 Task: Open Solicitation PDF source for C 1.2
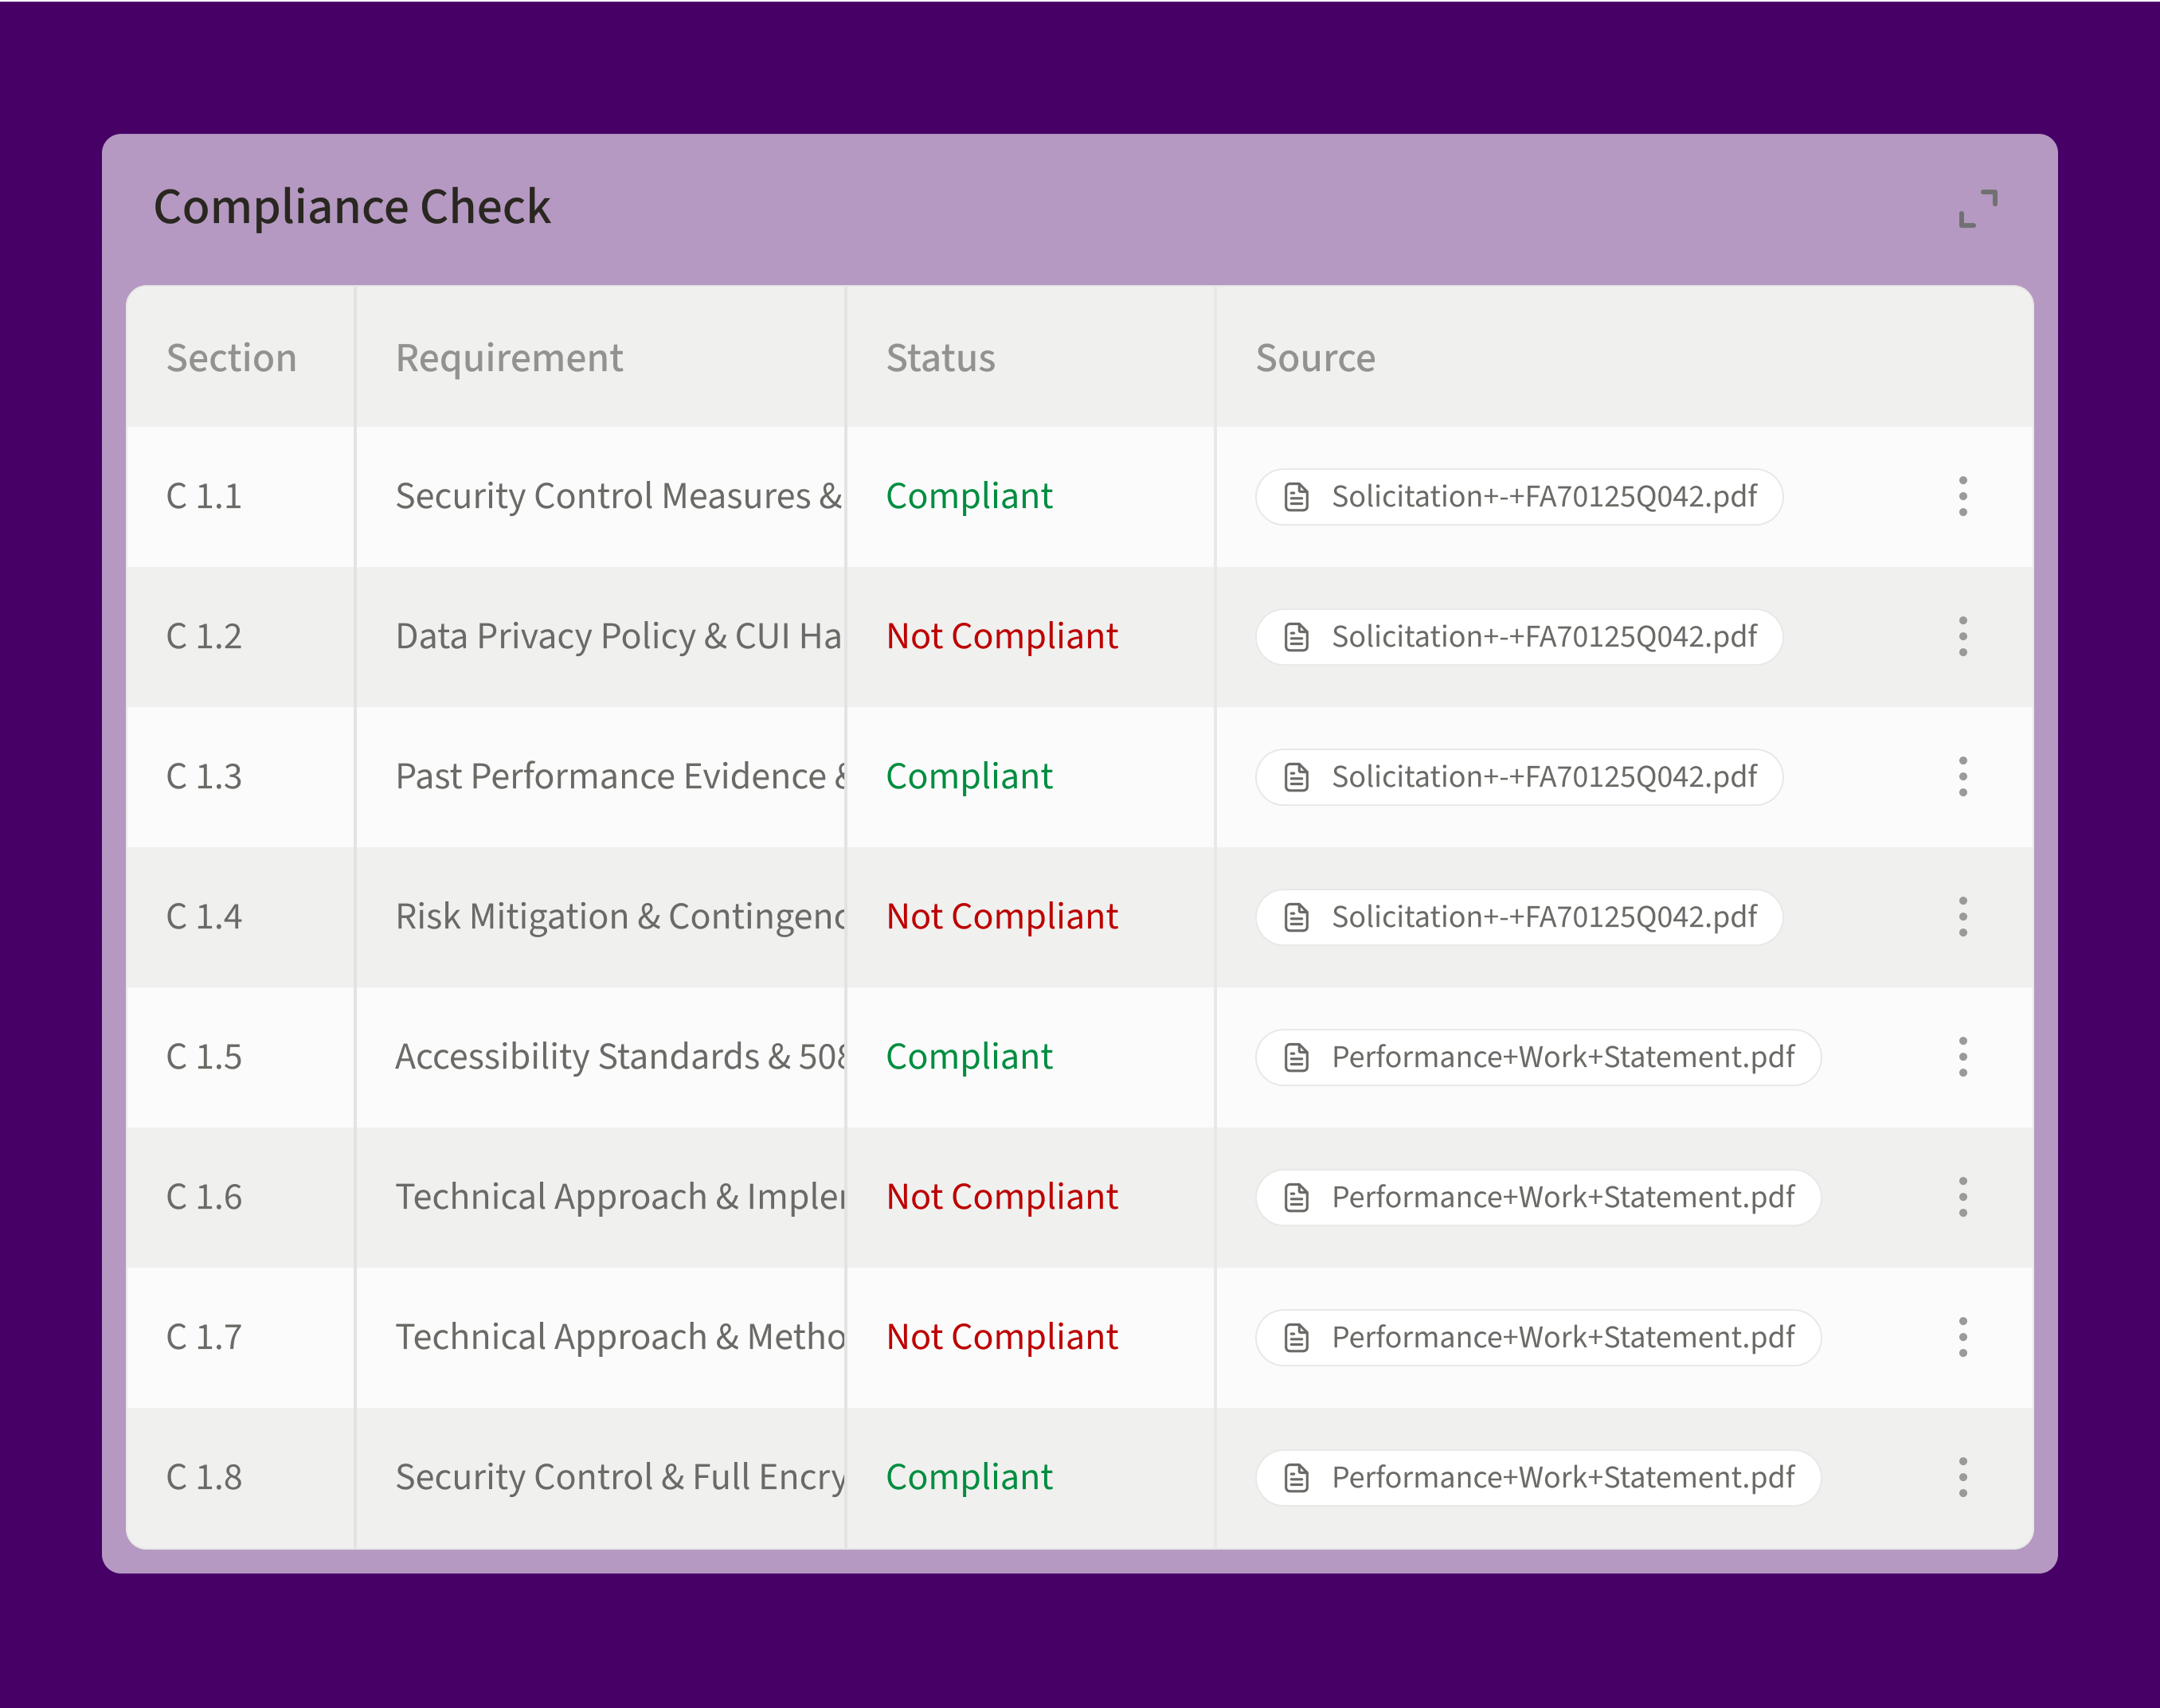coord(1518,636)
